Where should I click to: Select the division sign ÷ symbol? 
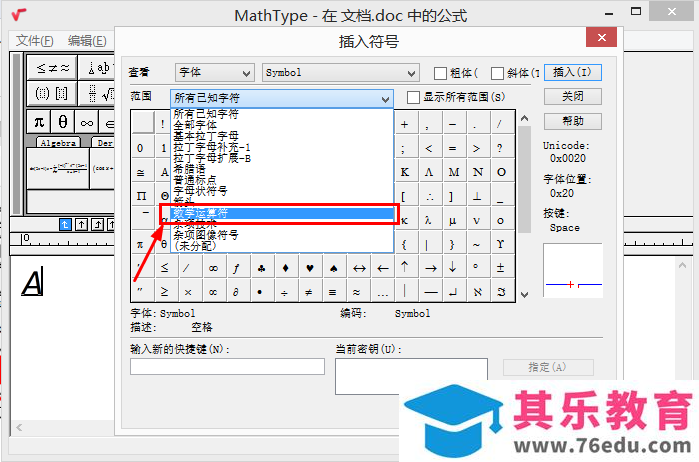click(284, 292)
